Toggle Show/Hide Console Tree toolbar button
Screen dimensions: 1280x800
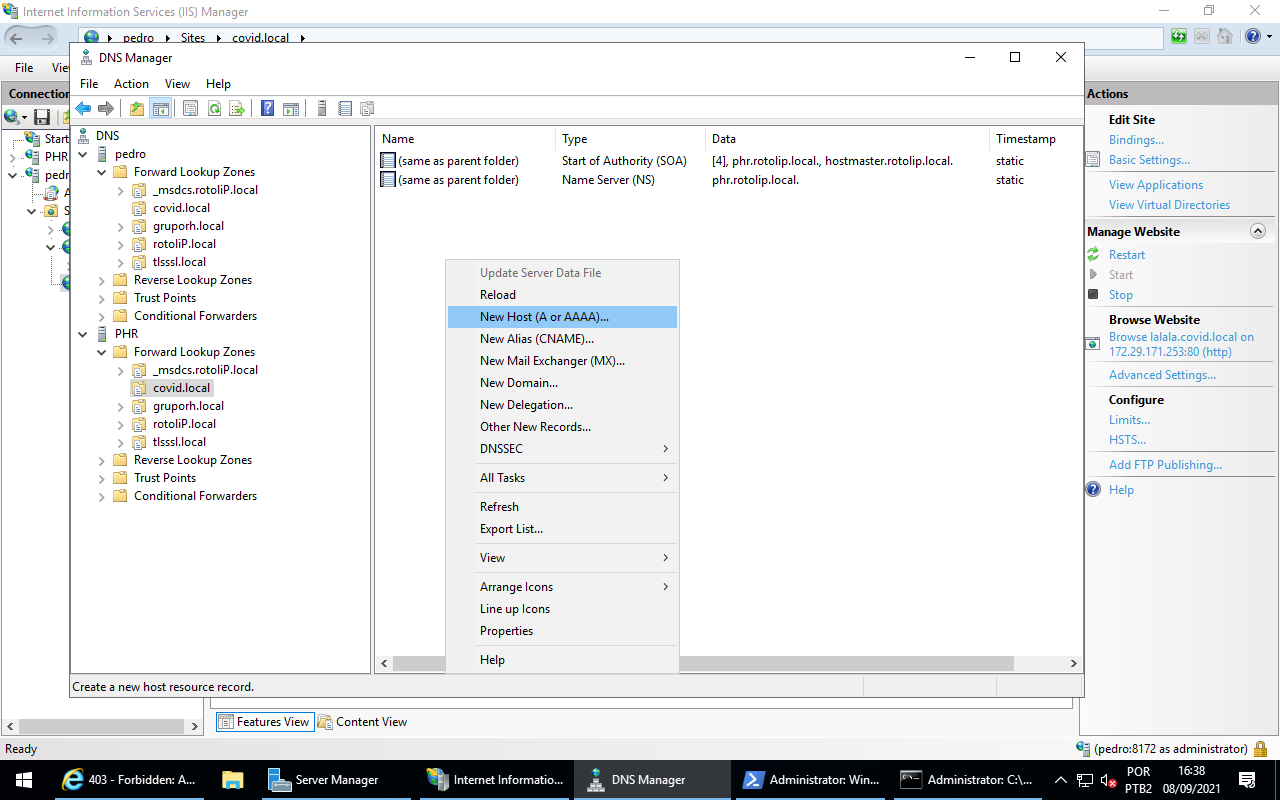(x=160, y=108)
